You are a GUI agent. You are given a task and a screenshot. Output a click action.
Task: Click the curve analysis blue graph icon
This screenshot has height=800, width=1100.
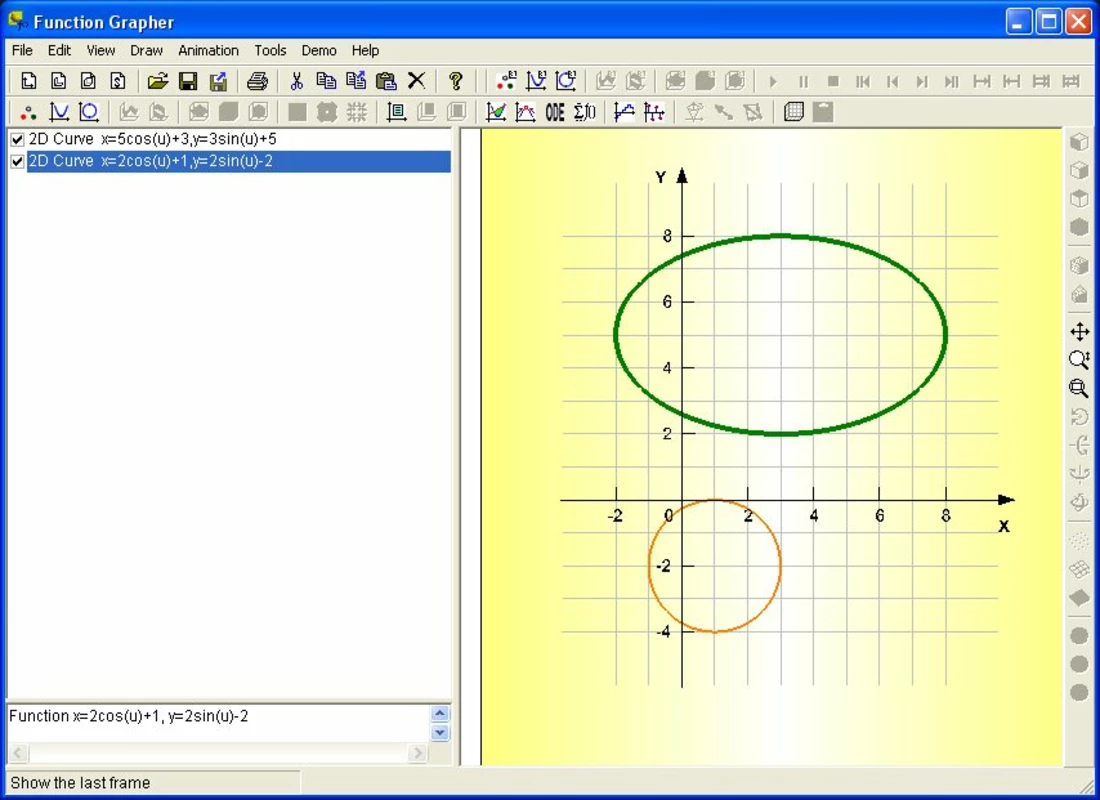tap(624, 112)
